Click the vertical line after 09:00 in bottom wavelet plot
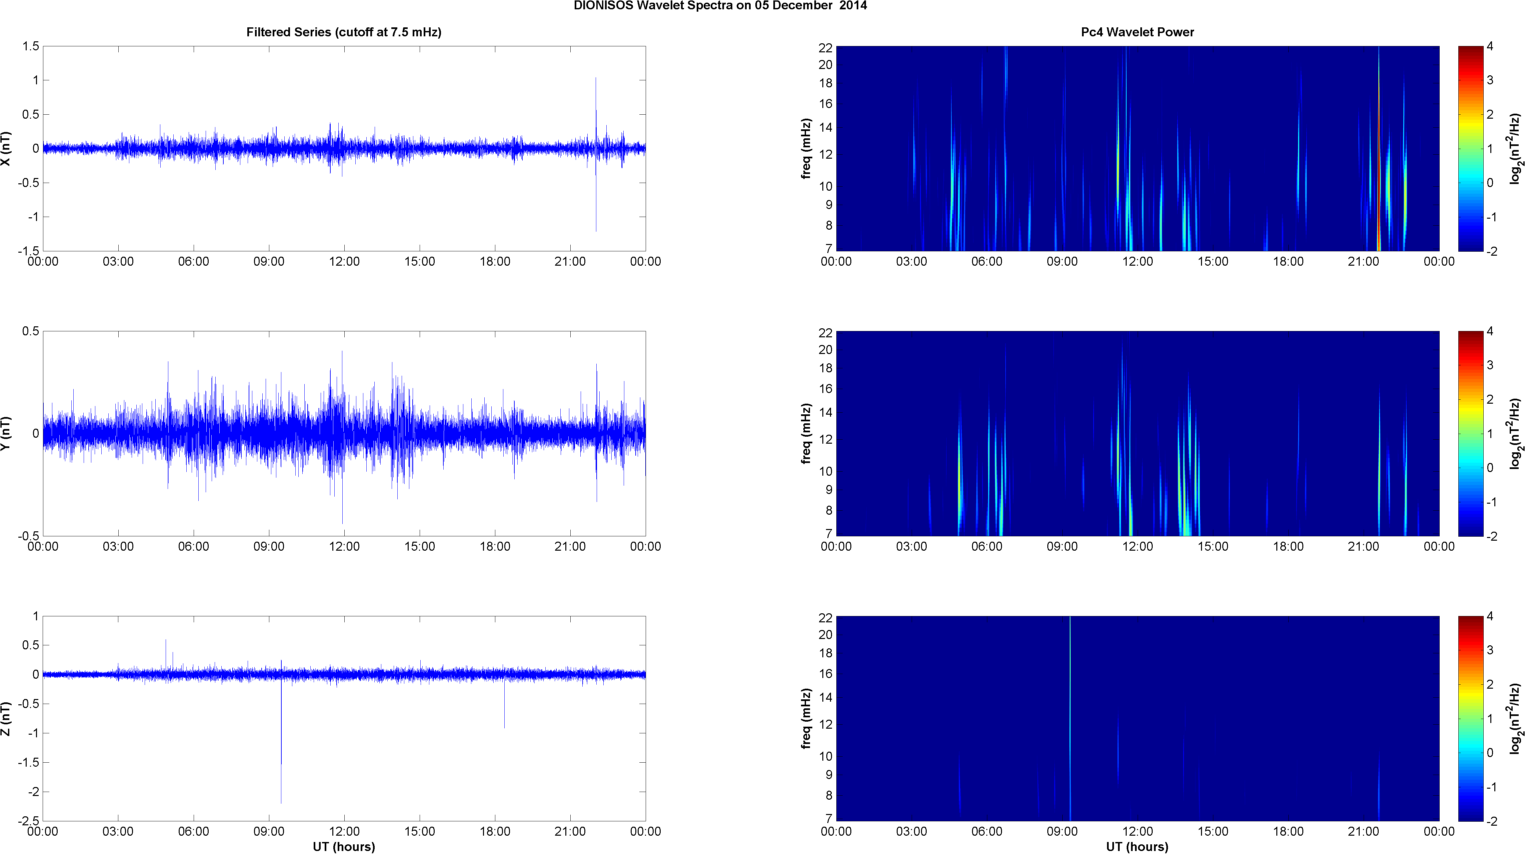 click(x=1070, y=718)
